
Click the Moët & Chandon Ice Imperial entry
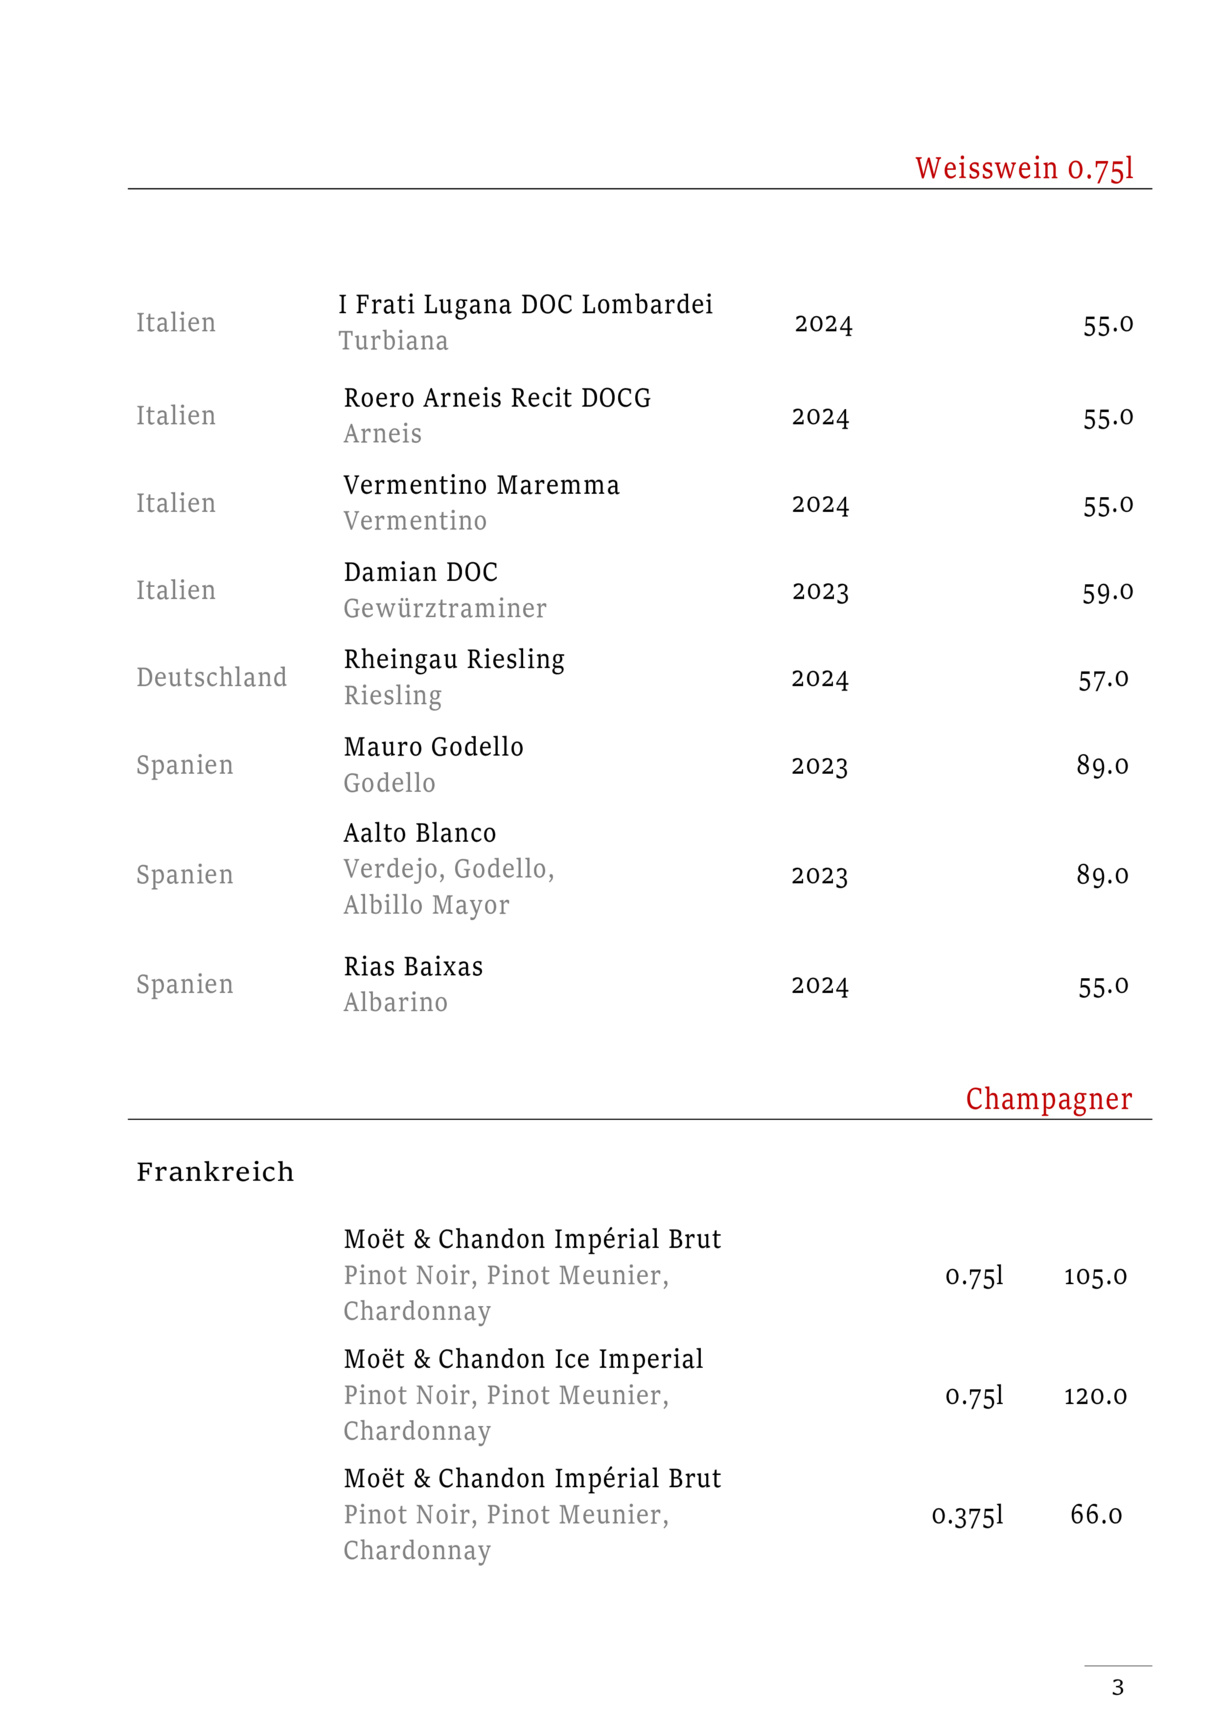click(x=523, y=1359)
